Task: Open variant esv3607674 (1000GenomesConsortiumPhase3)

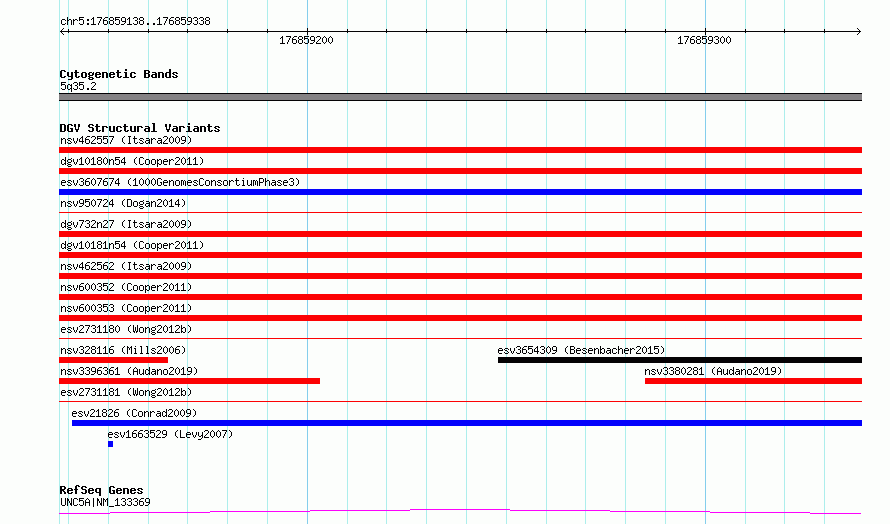Action: 180,182
